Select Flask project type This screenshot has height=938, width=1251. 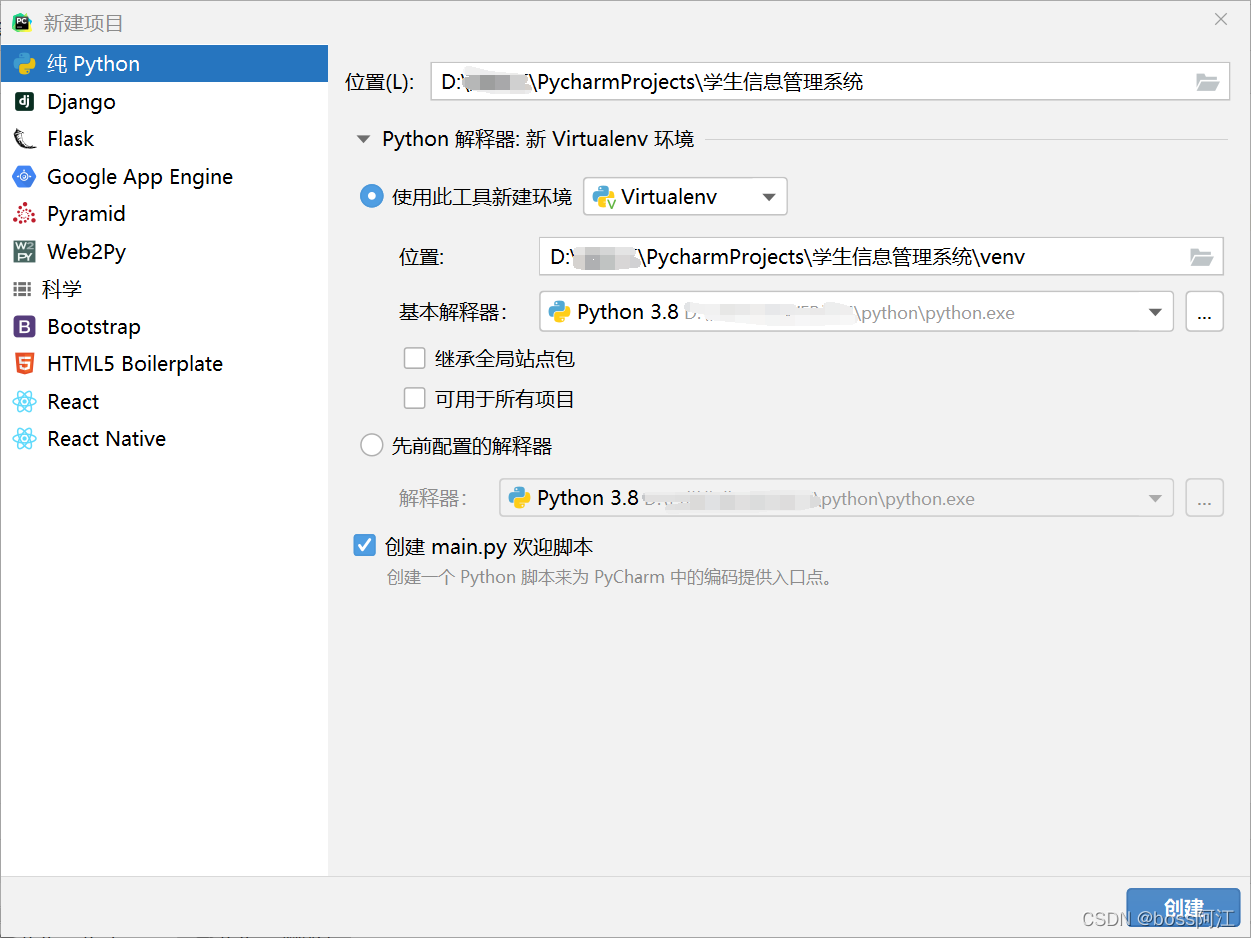[x=164, y=139]
